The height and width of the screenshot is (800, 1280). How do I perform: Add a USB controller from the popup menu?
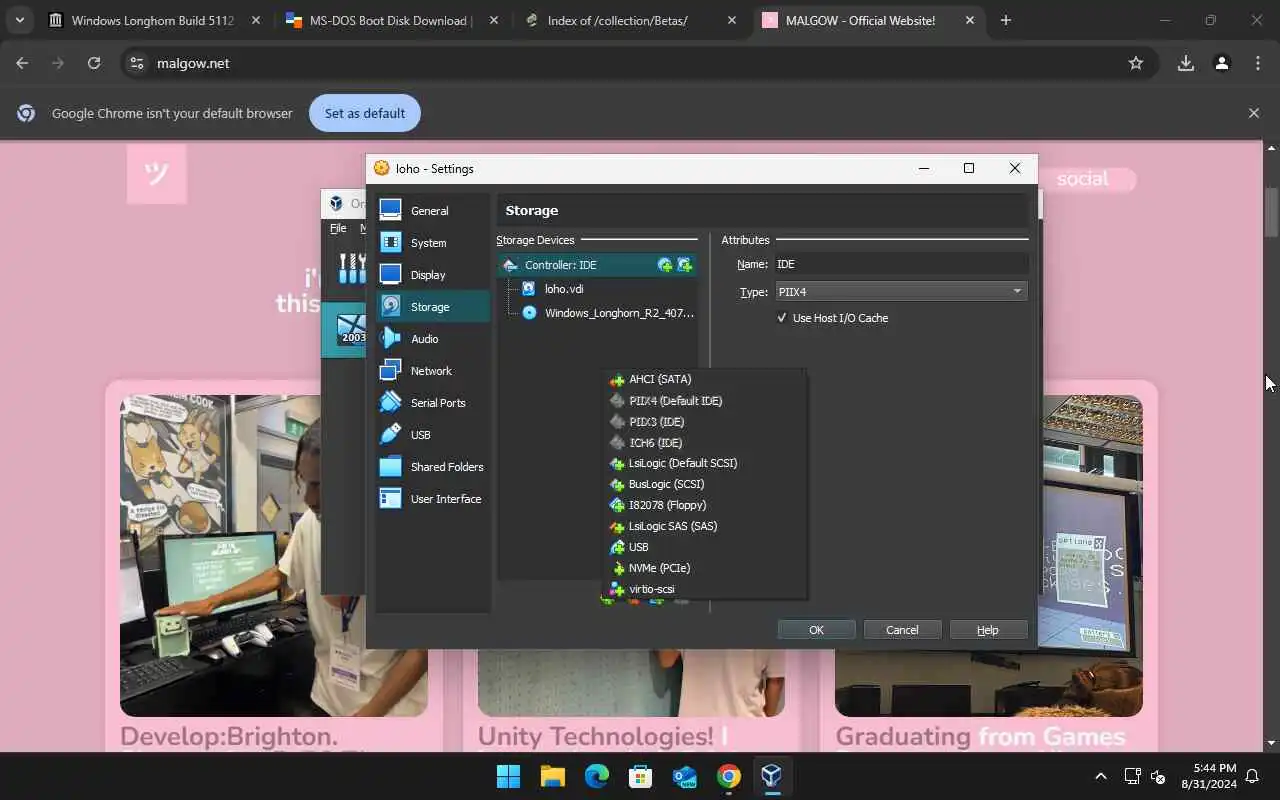click(x=704, y=547)
